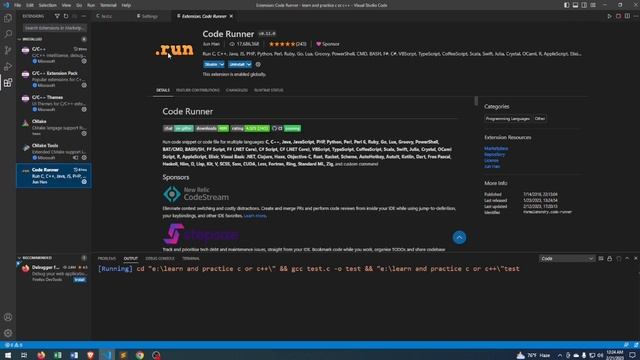Manage C/C++ Extension Pack via its gear
The height and width of the screenshot is (360, 640).
[x=84, y=85]
